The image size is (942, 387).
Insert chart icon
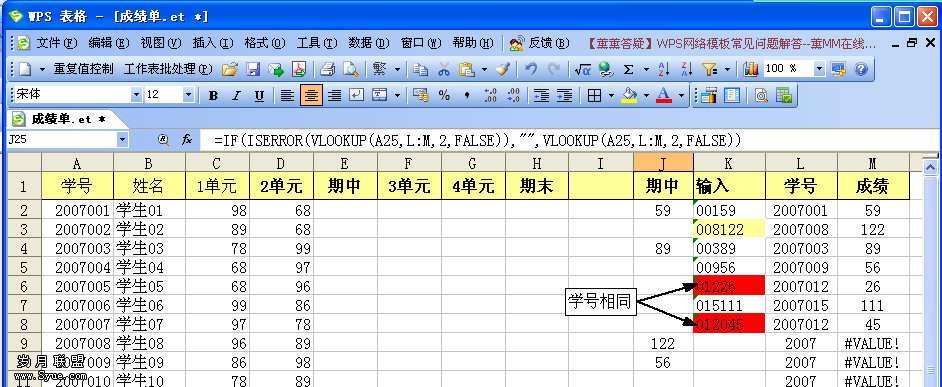[x=751, y=69]
